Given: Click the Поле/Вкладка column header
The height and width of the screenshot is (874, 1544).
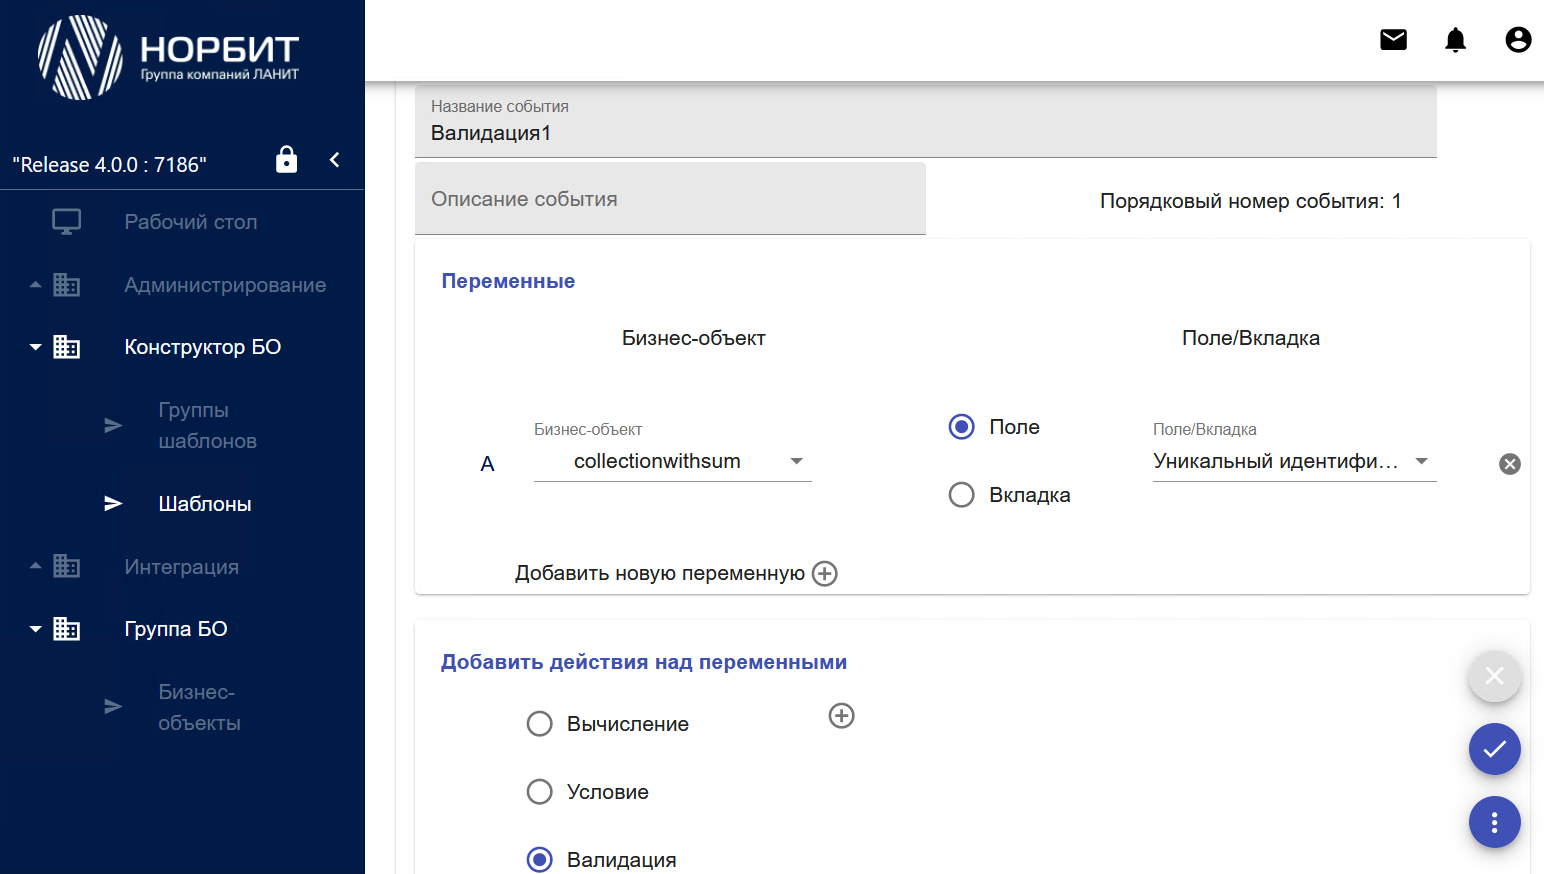Looking at the screenshot, I should click(x=1251, y=338).
